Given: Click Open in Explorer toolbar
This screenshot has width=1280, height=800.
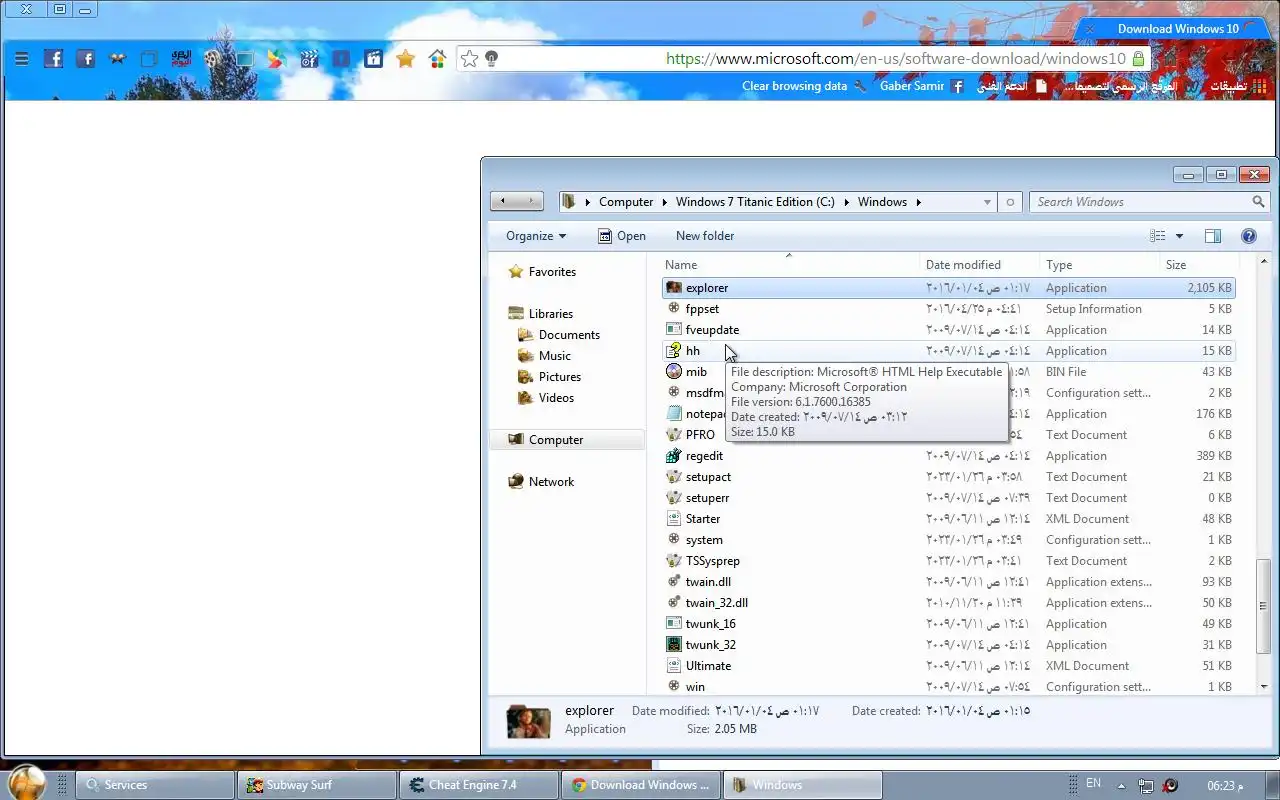Looking at the screenshot, I should click(622, 236).
